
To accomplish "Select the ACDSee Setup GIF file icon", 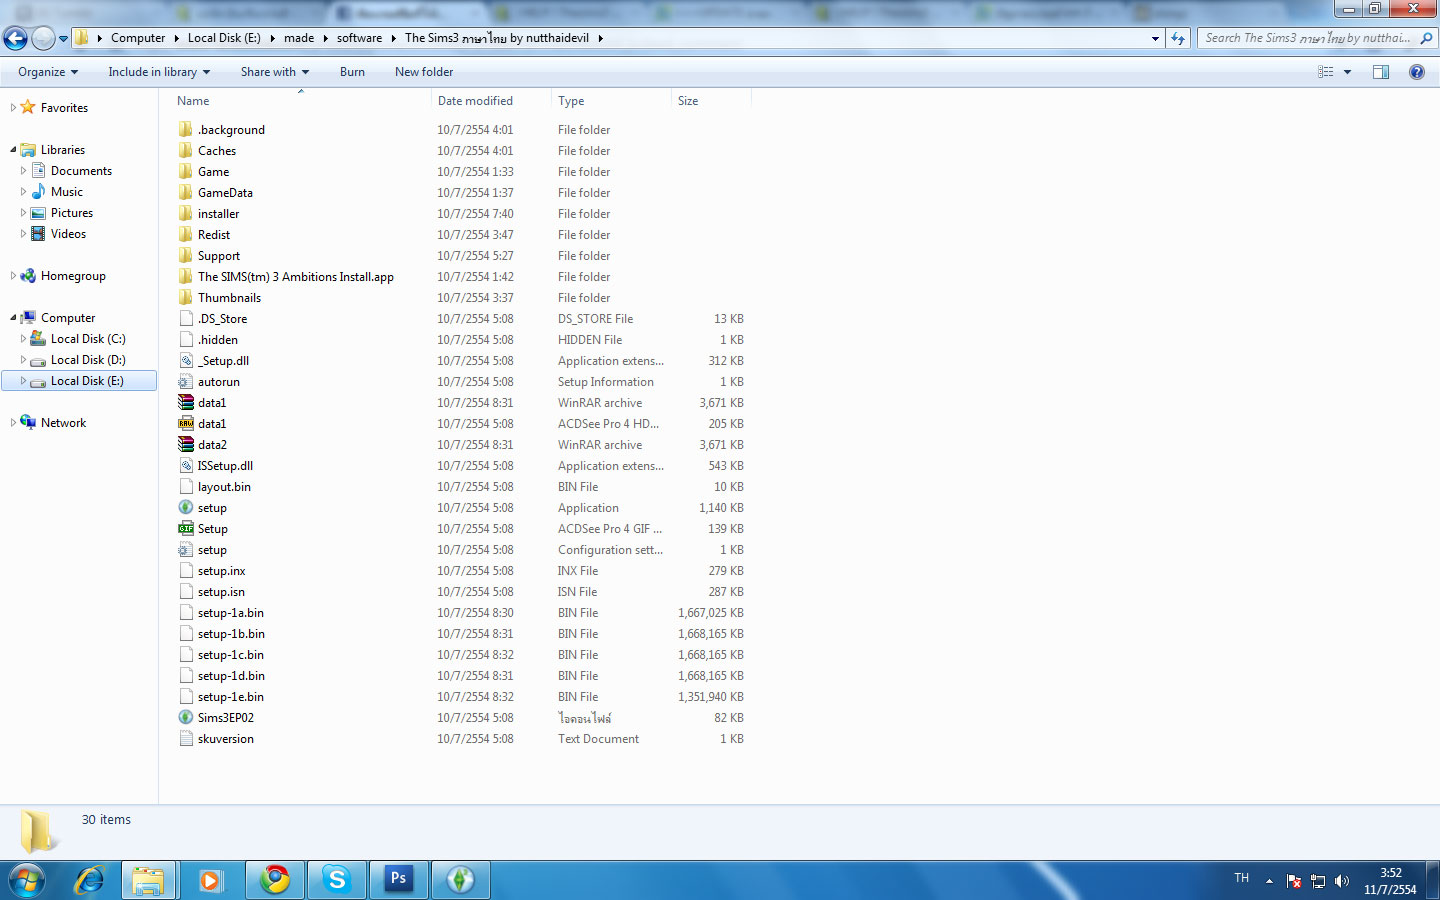I will tap(186, 529).
